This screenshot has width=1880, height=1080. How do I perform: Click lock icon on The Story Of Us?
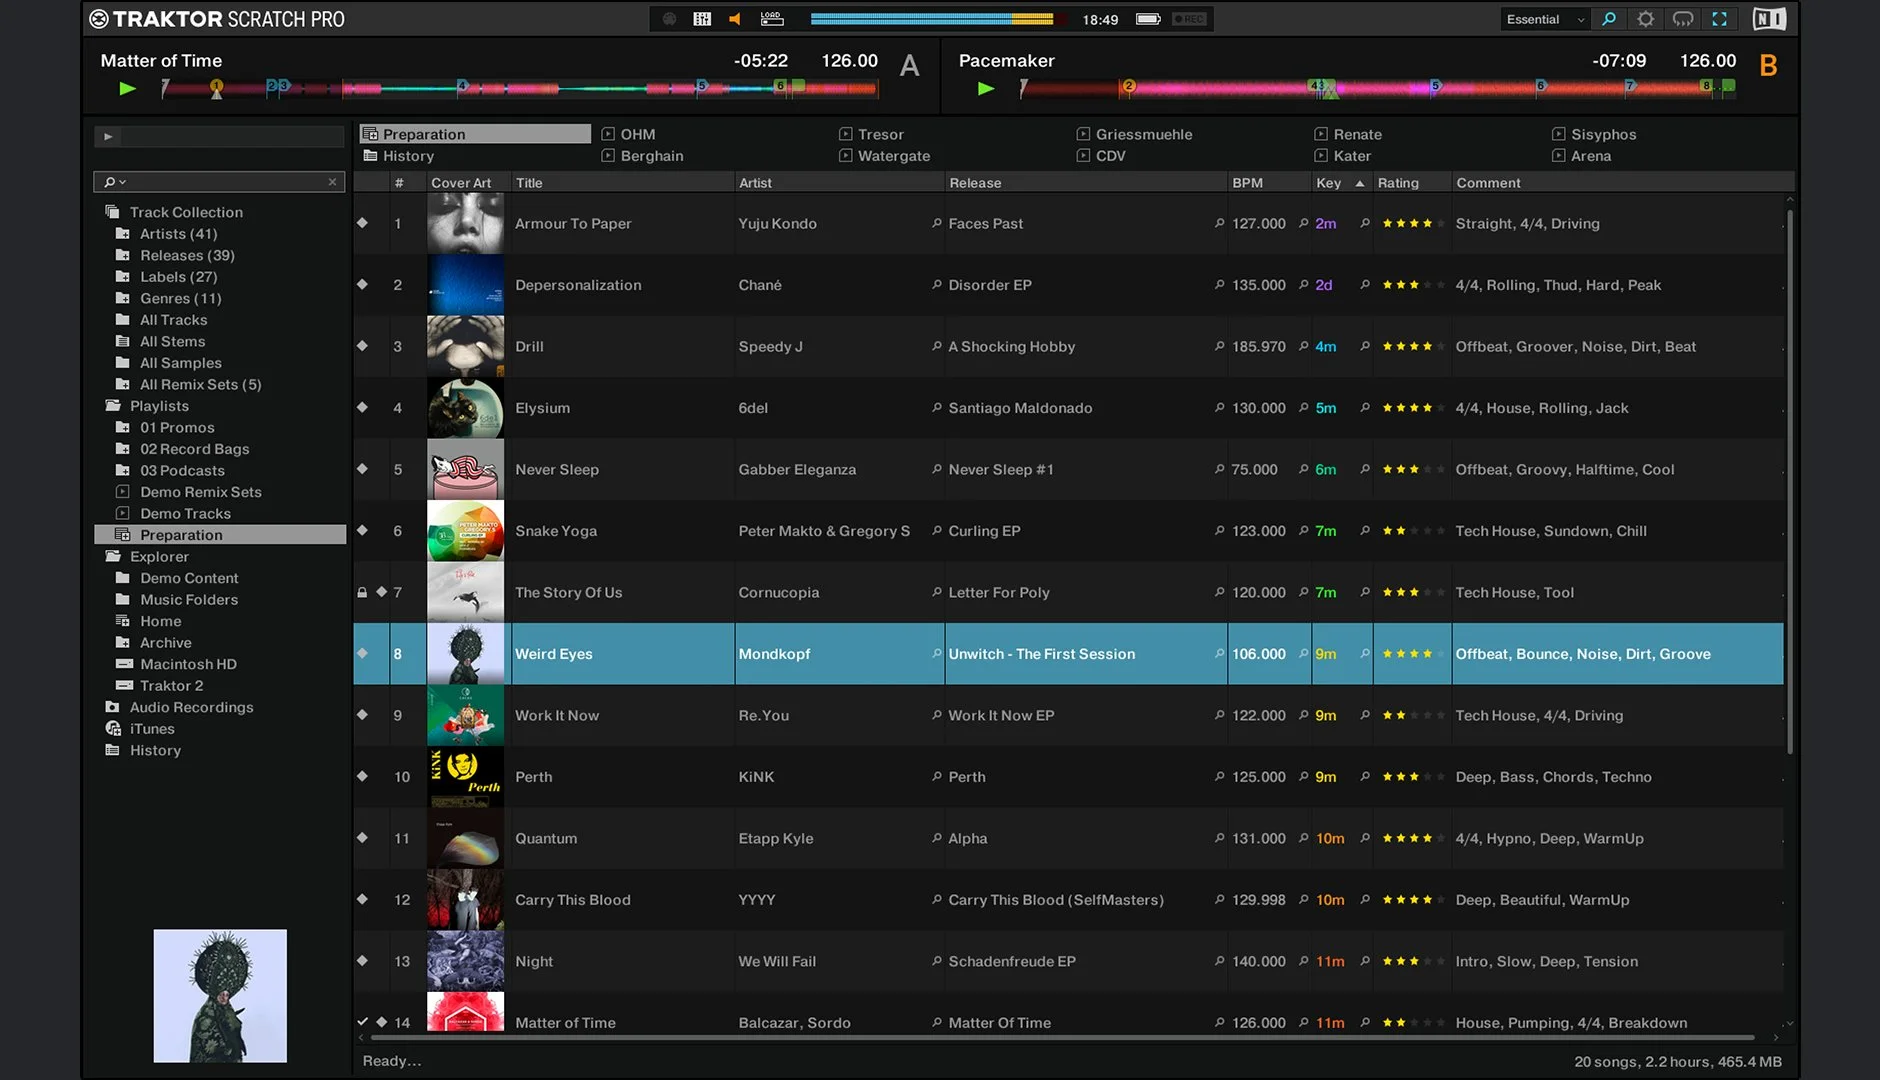(x=362, y=592)
